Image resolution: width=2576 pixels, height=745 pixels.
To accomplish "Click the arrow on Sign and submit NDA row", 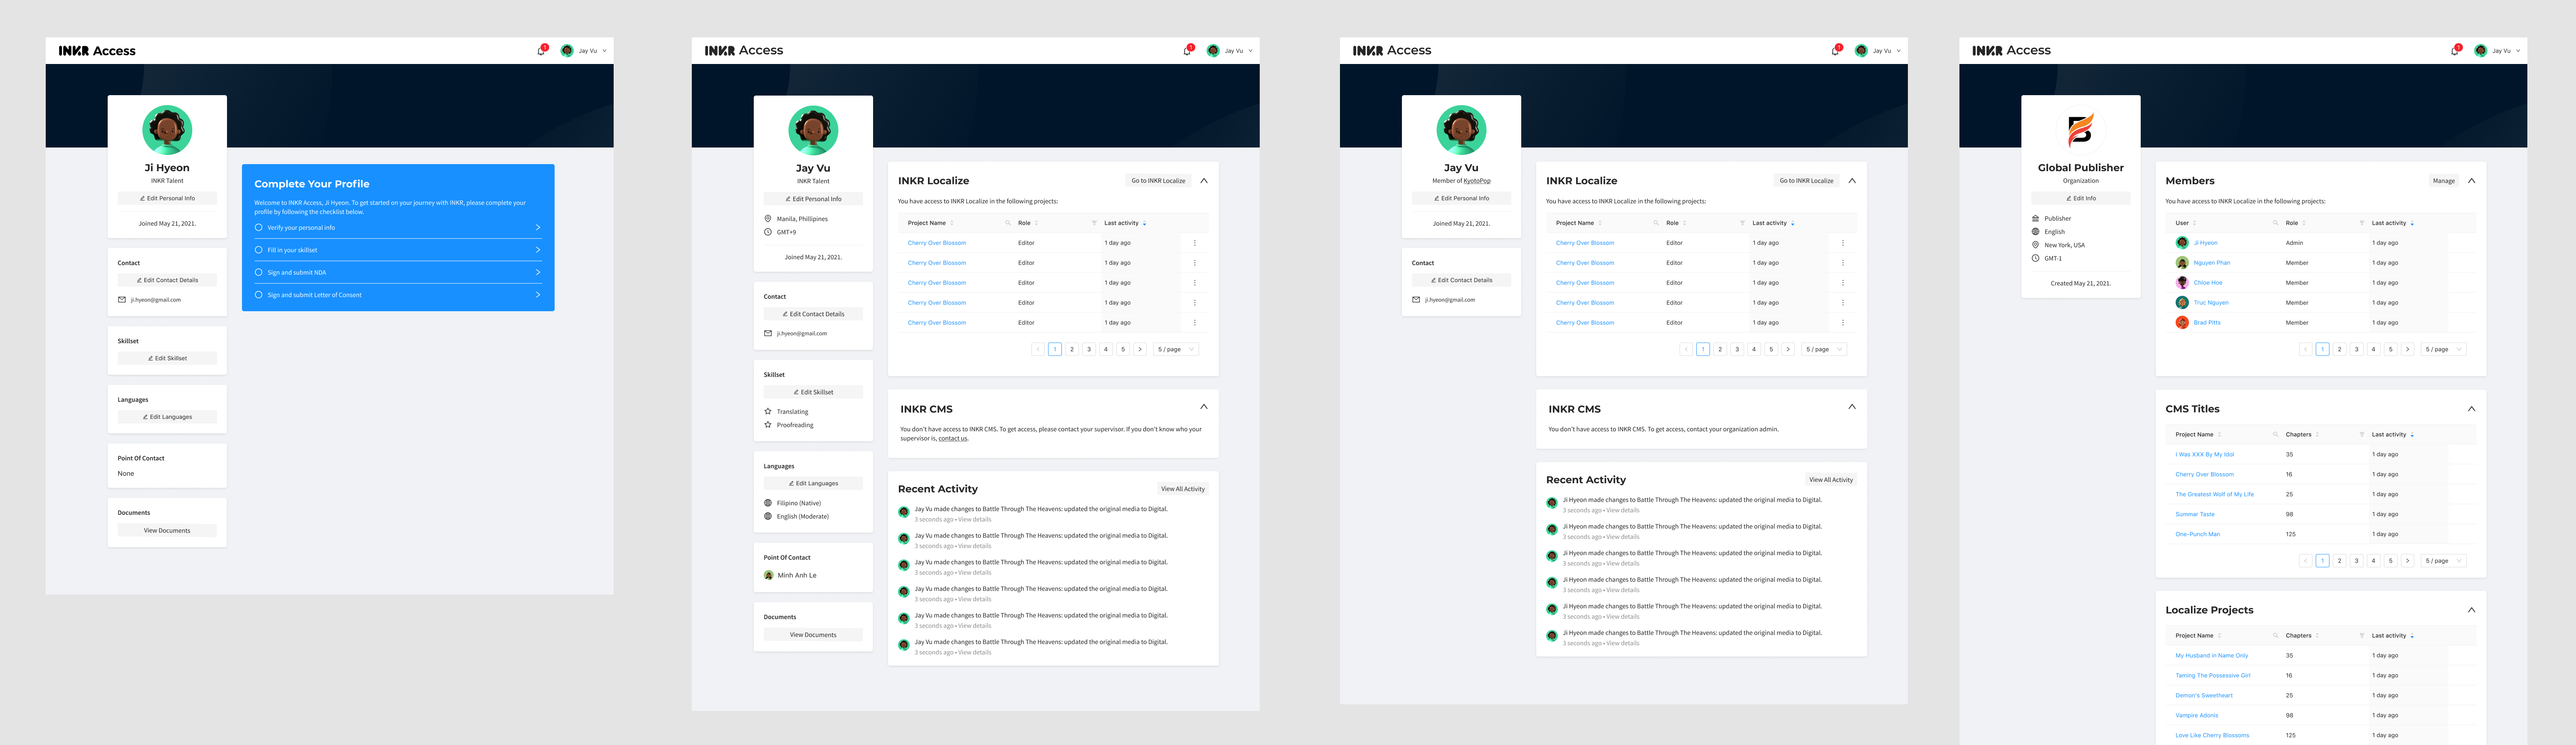I will 537,272.
